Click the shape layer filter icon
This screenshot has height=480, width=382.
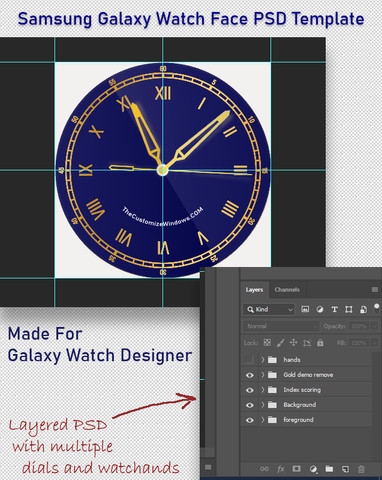(x=349, y=310)
